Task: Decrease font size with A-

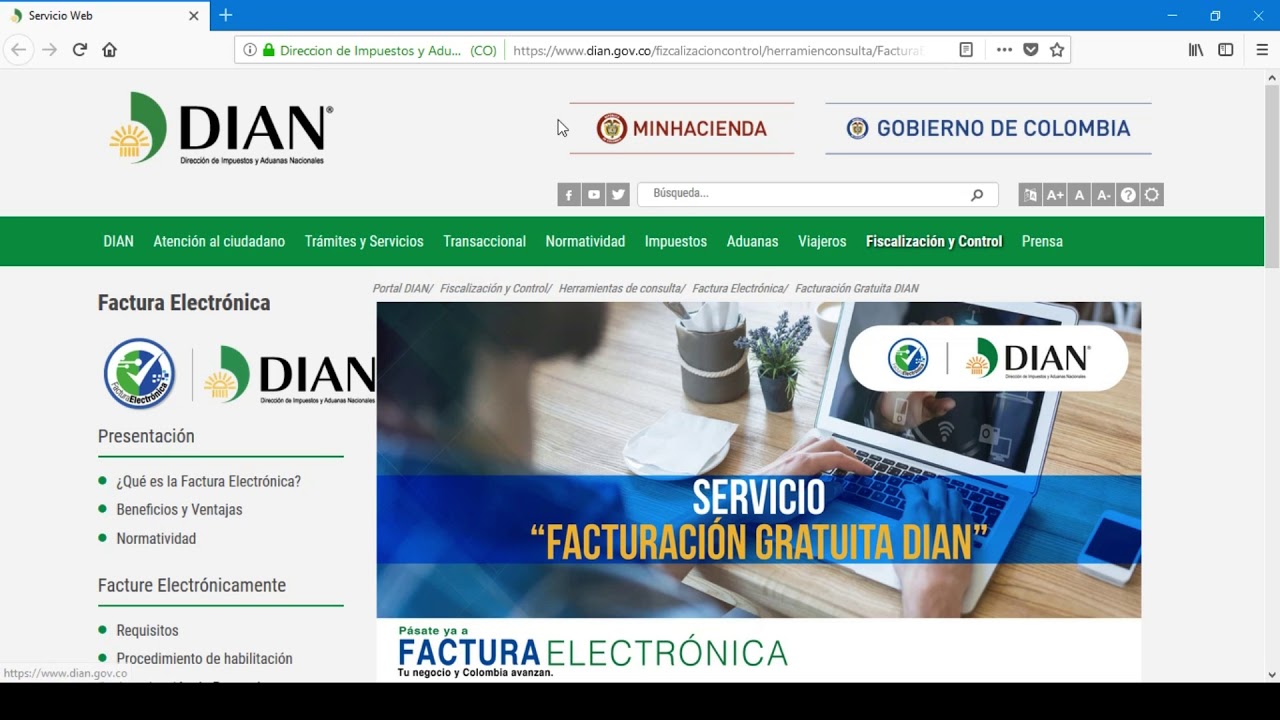Action: point(1103,195)
